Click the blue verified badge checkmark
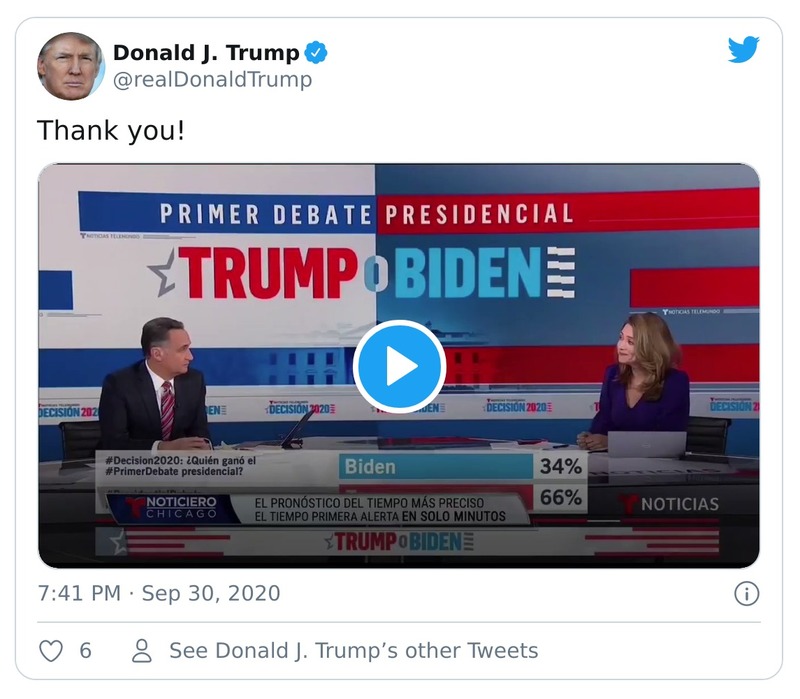The image size is (800, 699). 315,50
